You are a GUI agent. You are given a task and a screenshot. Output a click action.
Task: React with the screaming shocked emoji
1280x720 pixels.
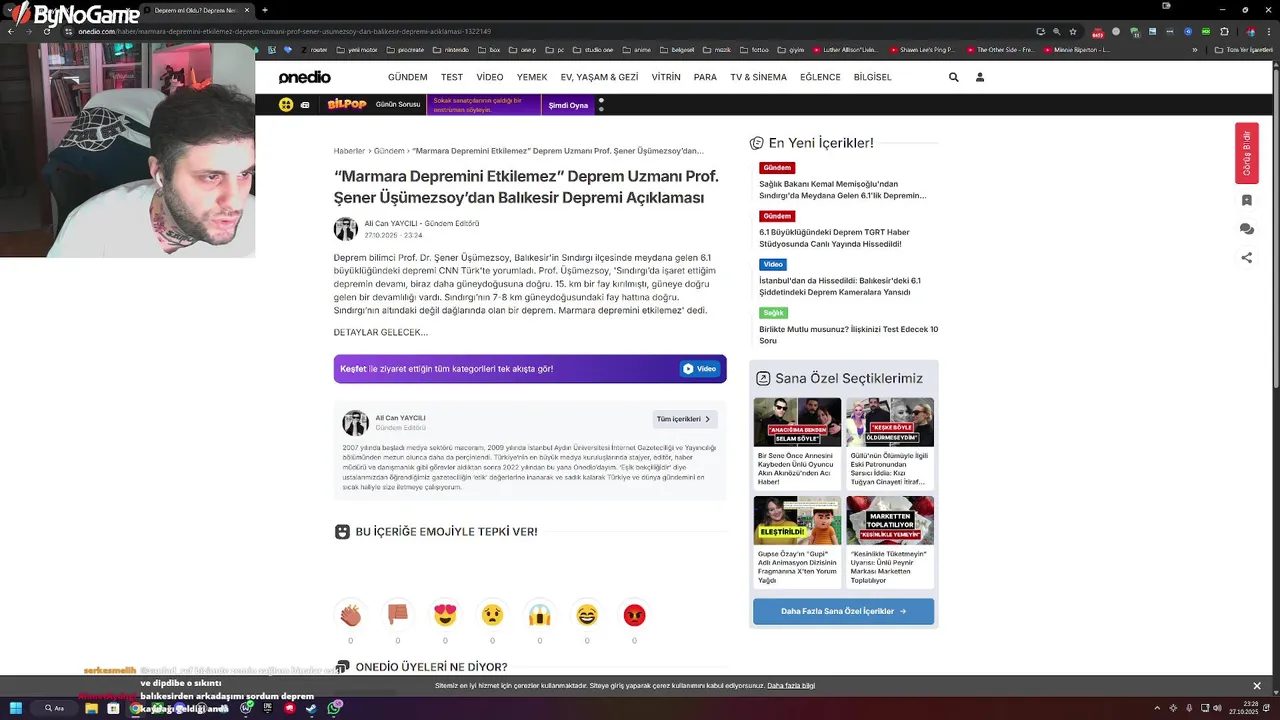(539, 614)
